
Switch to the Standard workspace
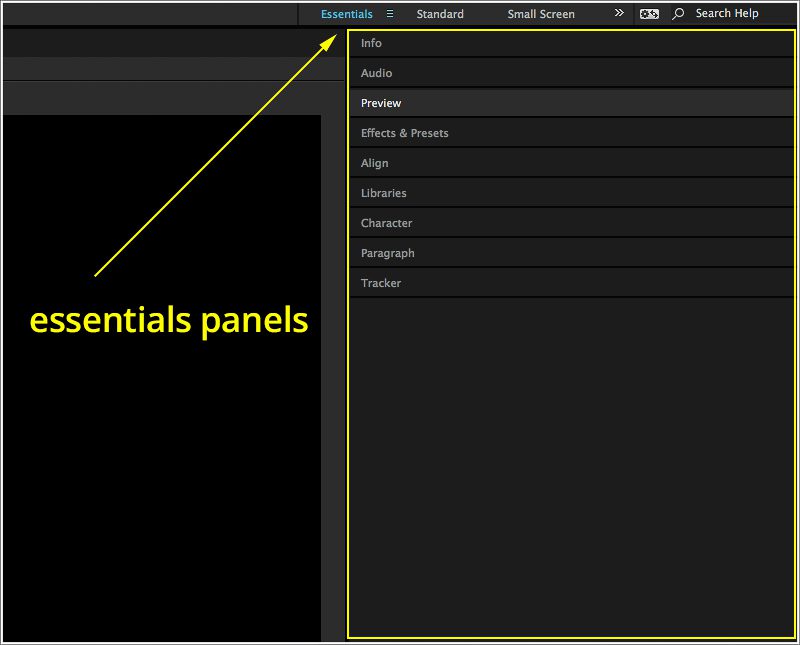tap(440, 14)
